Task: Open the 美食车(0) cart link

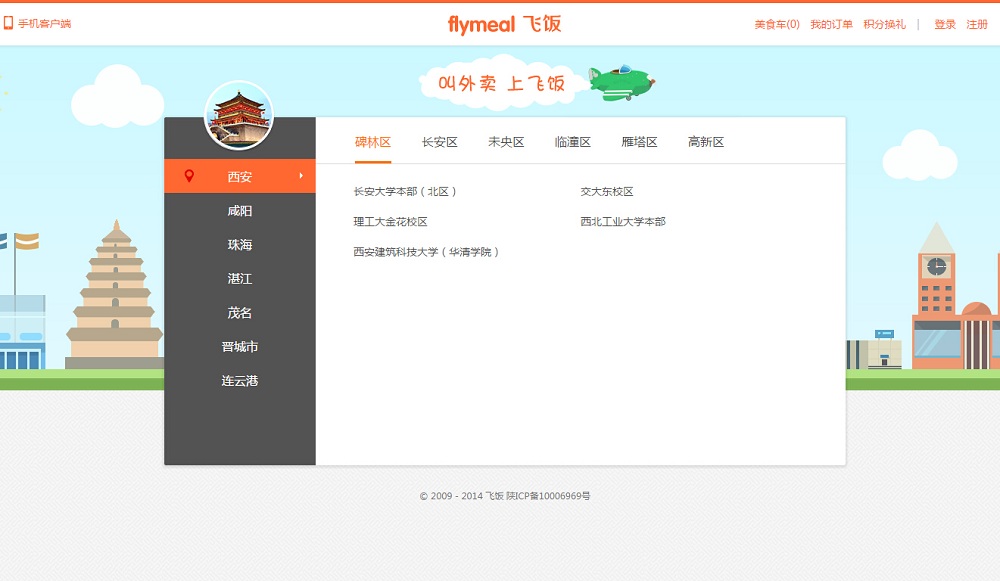Action: (x=777, y=24)
